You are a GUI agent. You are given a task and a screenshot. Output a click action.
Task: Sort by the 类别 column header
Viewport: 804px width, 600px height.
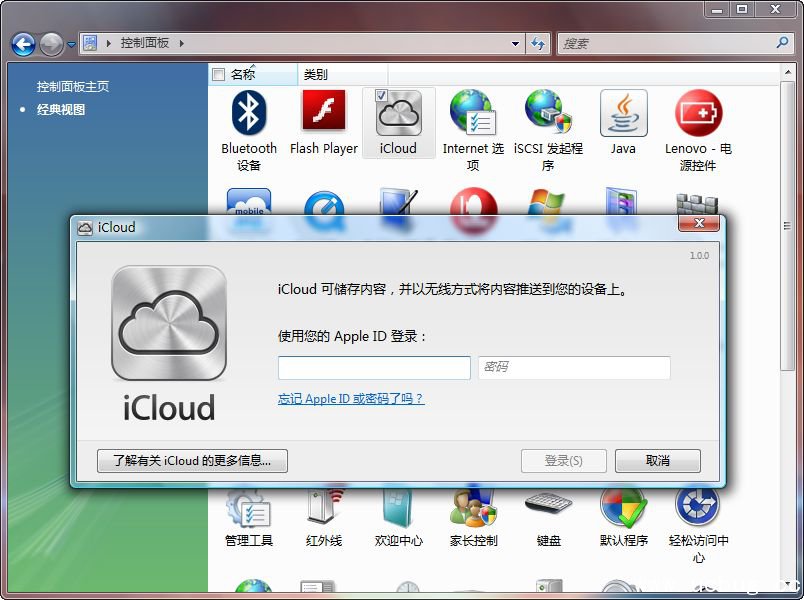click(x=343, y=74)
